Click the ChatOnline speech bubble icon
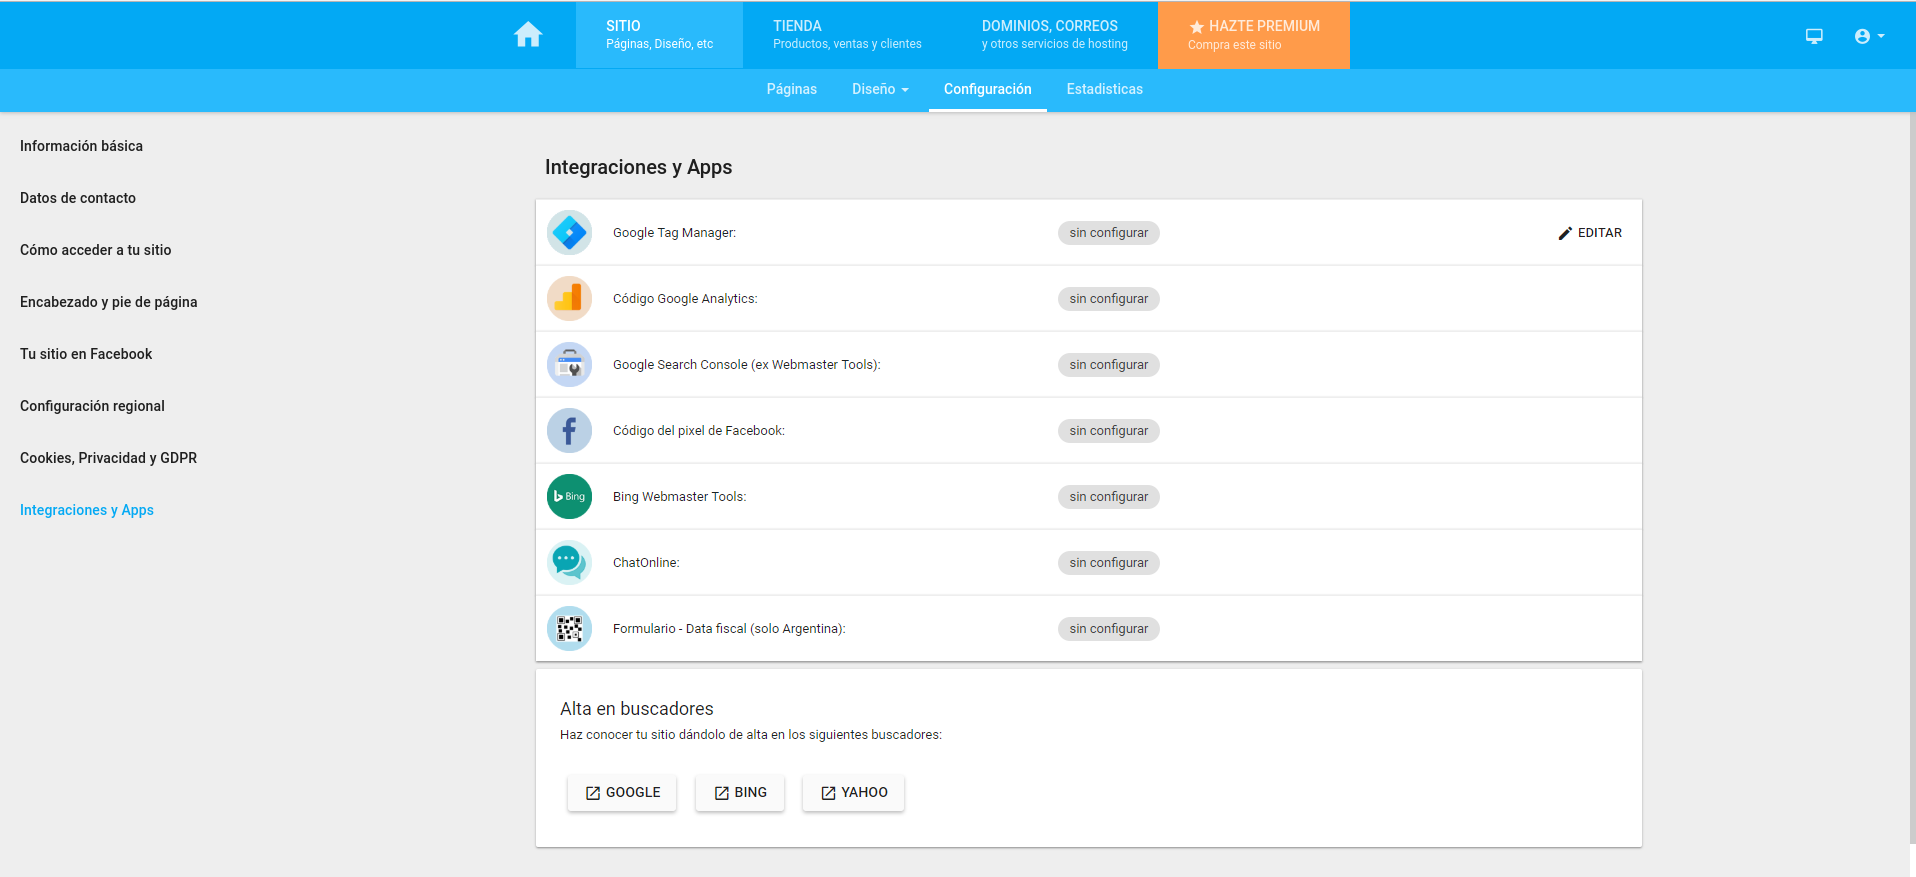Viewport: 1916px width, 877px height. [x=569, y=563]
